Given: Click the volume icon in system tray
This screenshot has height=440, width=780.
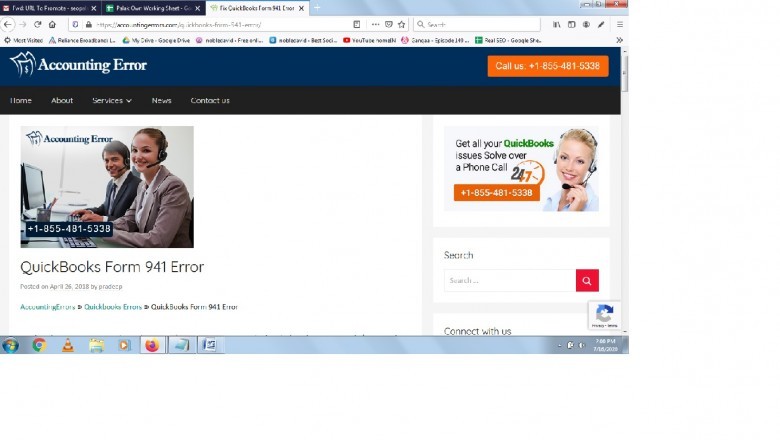Looking at the screenshot, I should [x=581, y=345].
